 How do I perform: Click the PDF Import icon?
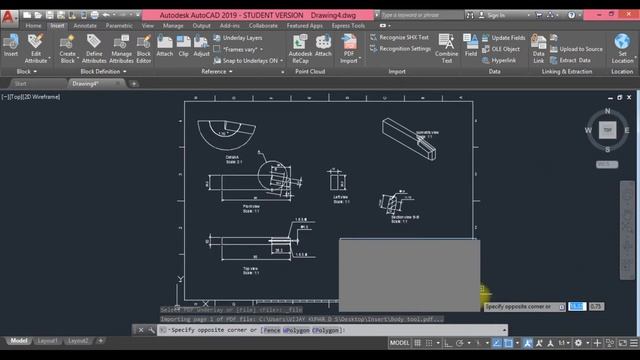click(349, 42)
